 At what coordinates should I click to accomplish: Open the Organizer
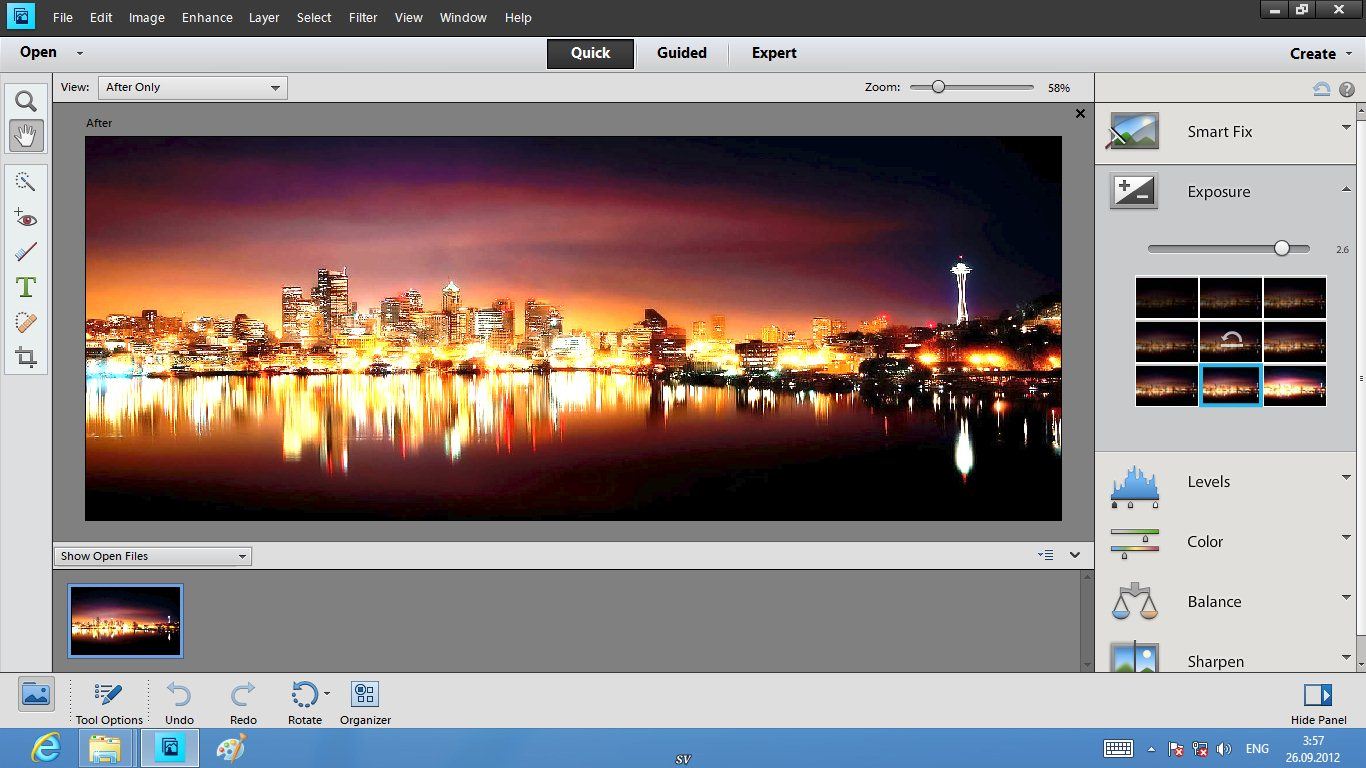(365, 702)
